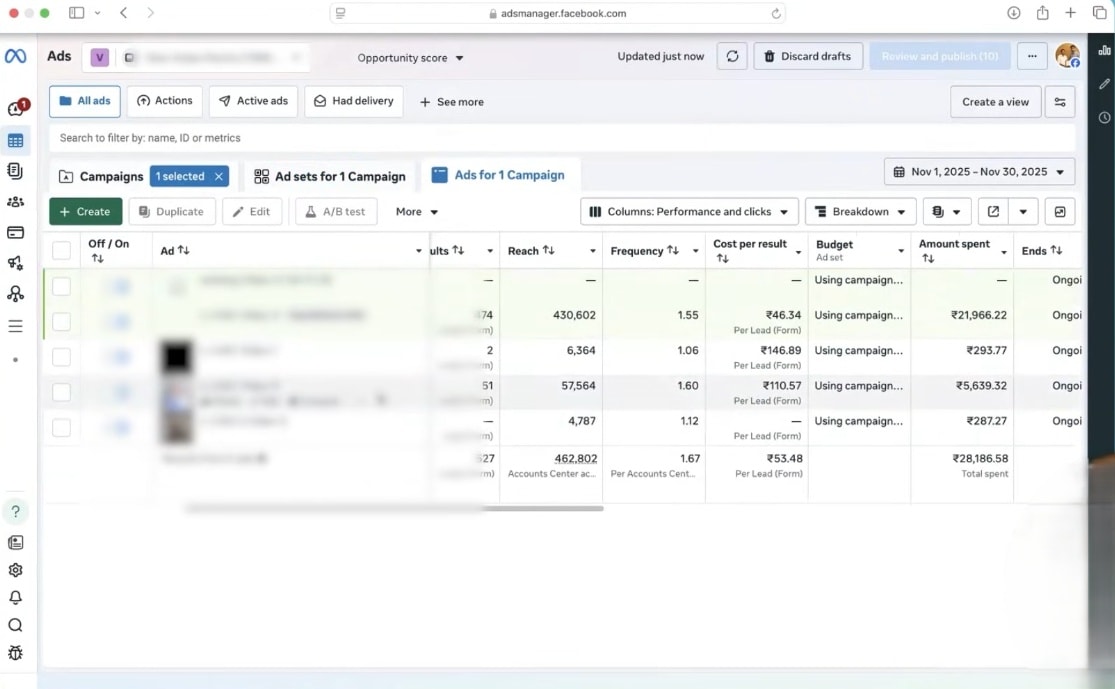1115x689 pixels.
Task: Open the Nov 1 – Nov 30 date range picker
Action: point(979,172)
